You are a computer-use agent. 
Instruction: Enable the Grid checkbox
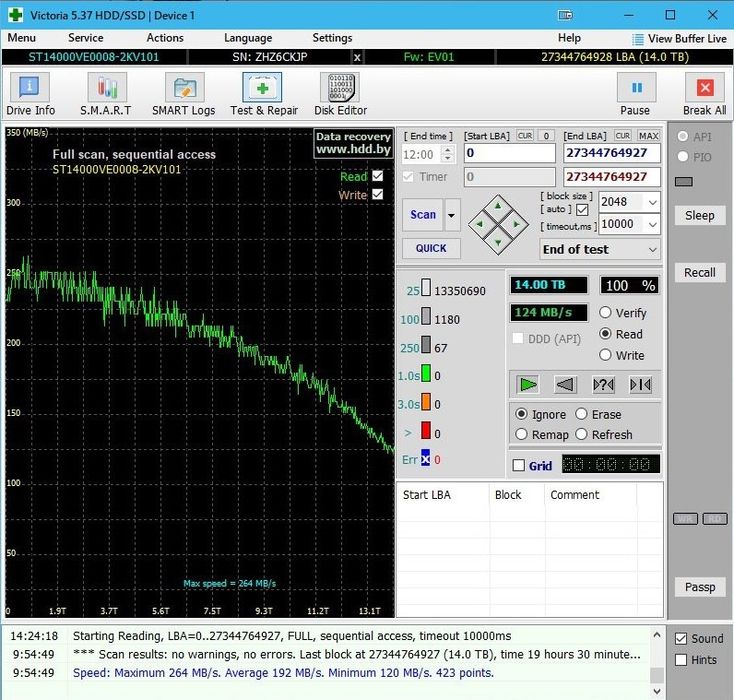pyautogui.click(x=518, y=465)
